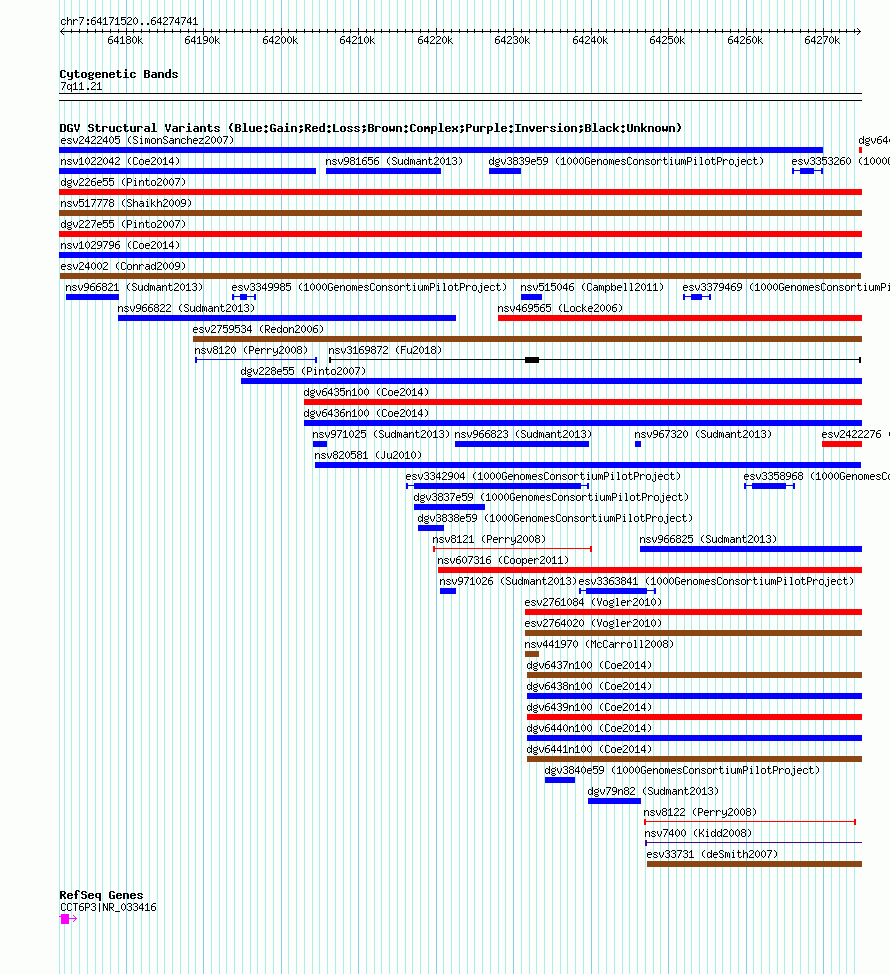The height and width of the screenshot is (974, 890).
Task: Open esv3349985 variant label
Action: (x=369, y=288)
